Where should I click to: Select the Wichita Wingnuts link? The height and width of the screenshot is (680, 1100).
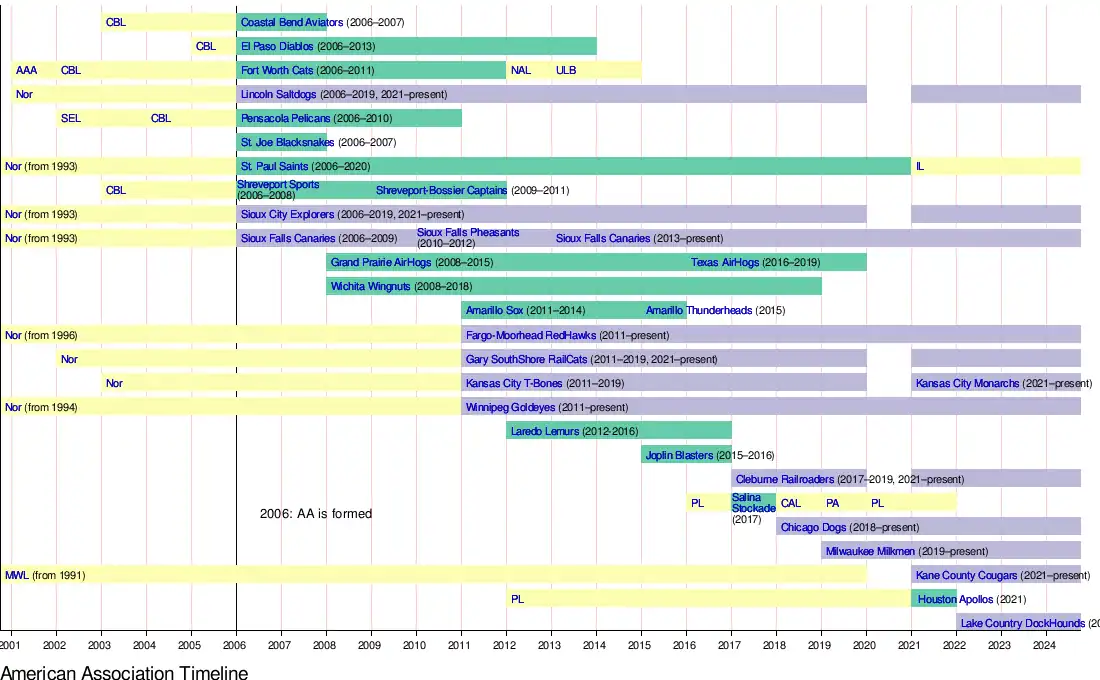370,286
